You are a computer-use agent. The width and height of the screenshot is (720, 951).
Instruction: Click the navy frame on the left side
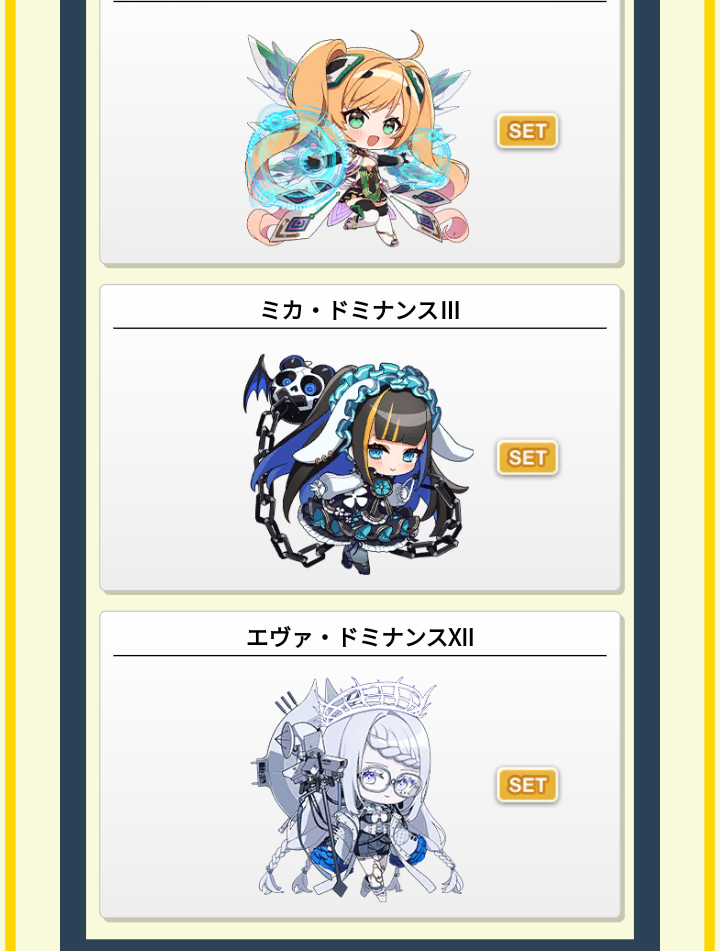(x=73, y=476)
